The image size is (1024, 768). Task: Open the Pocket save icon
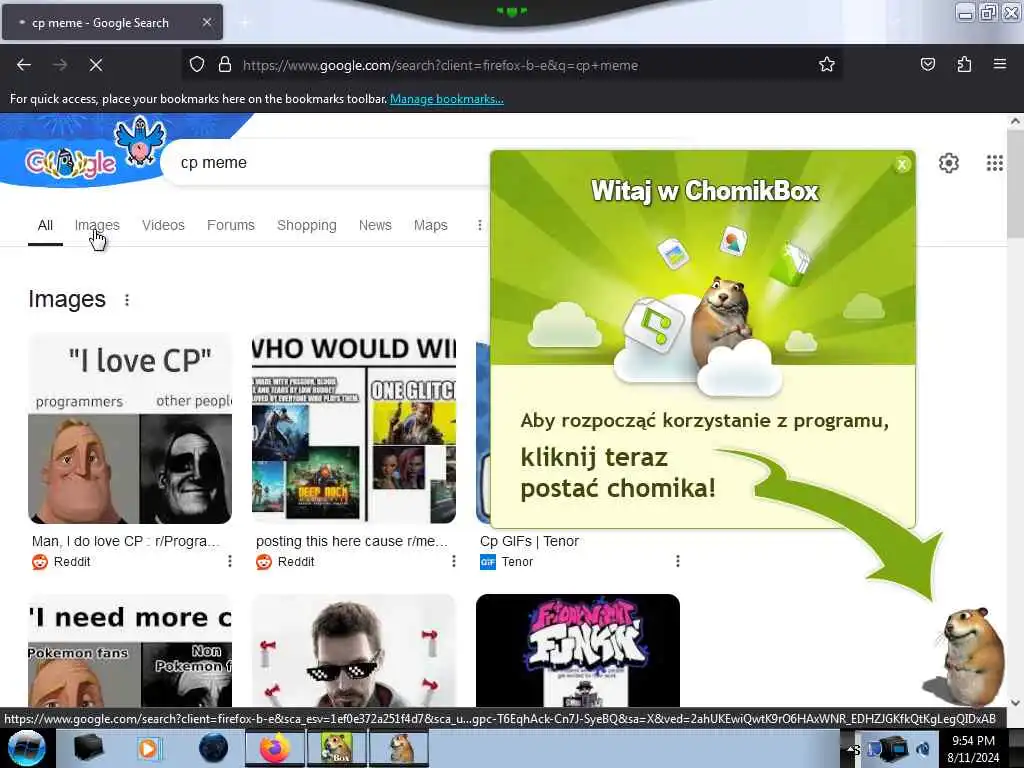coord(927,65)
